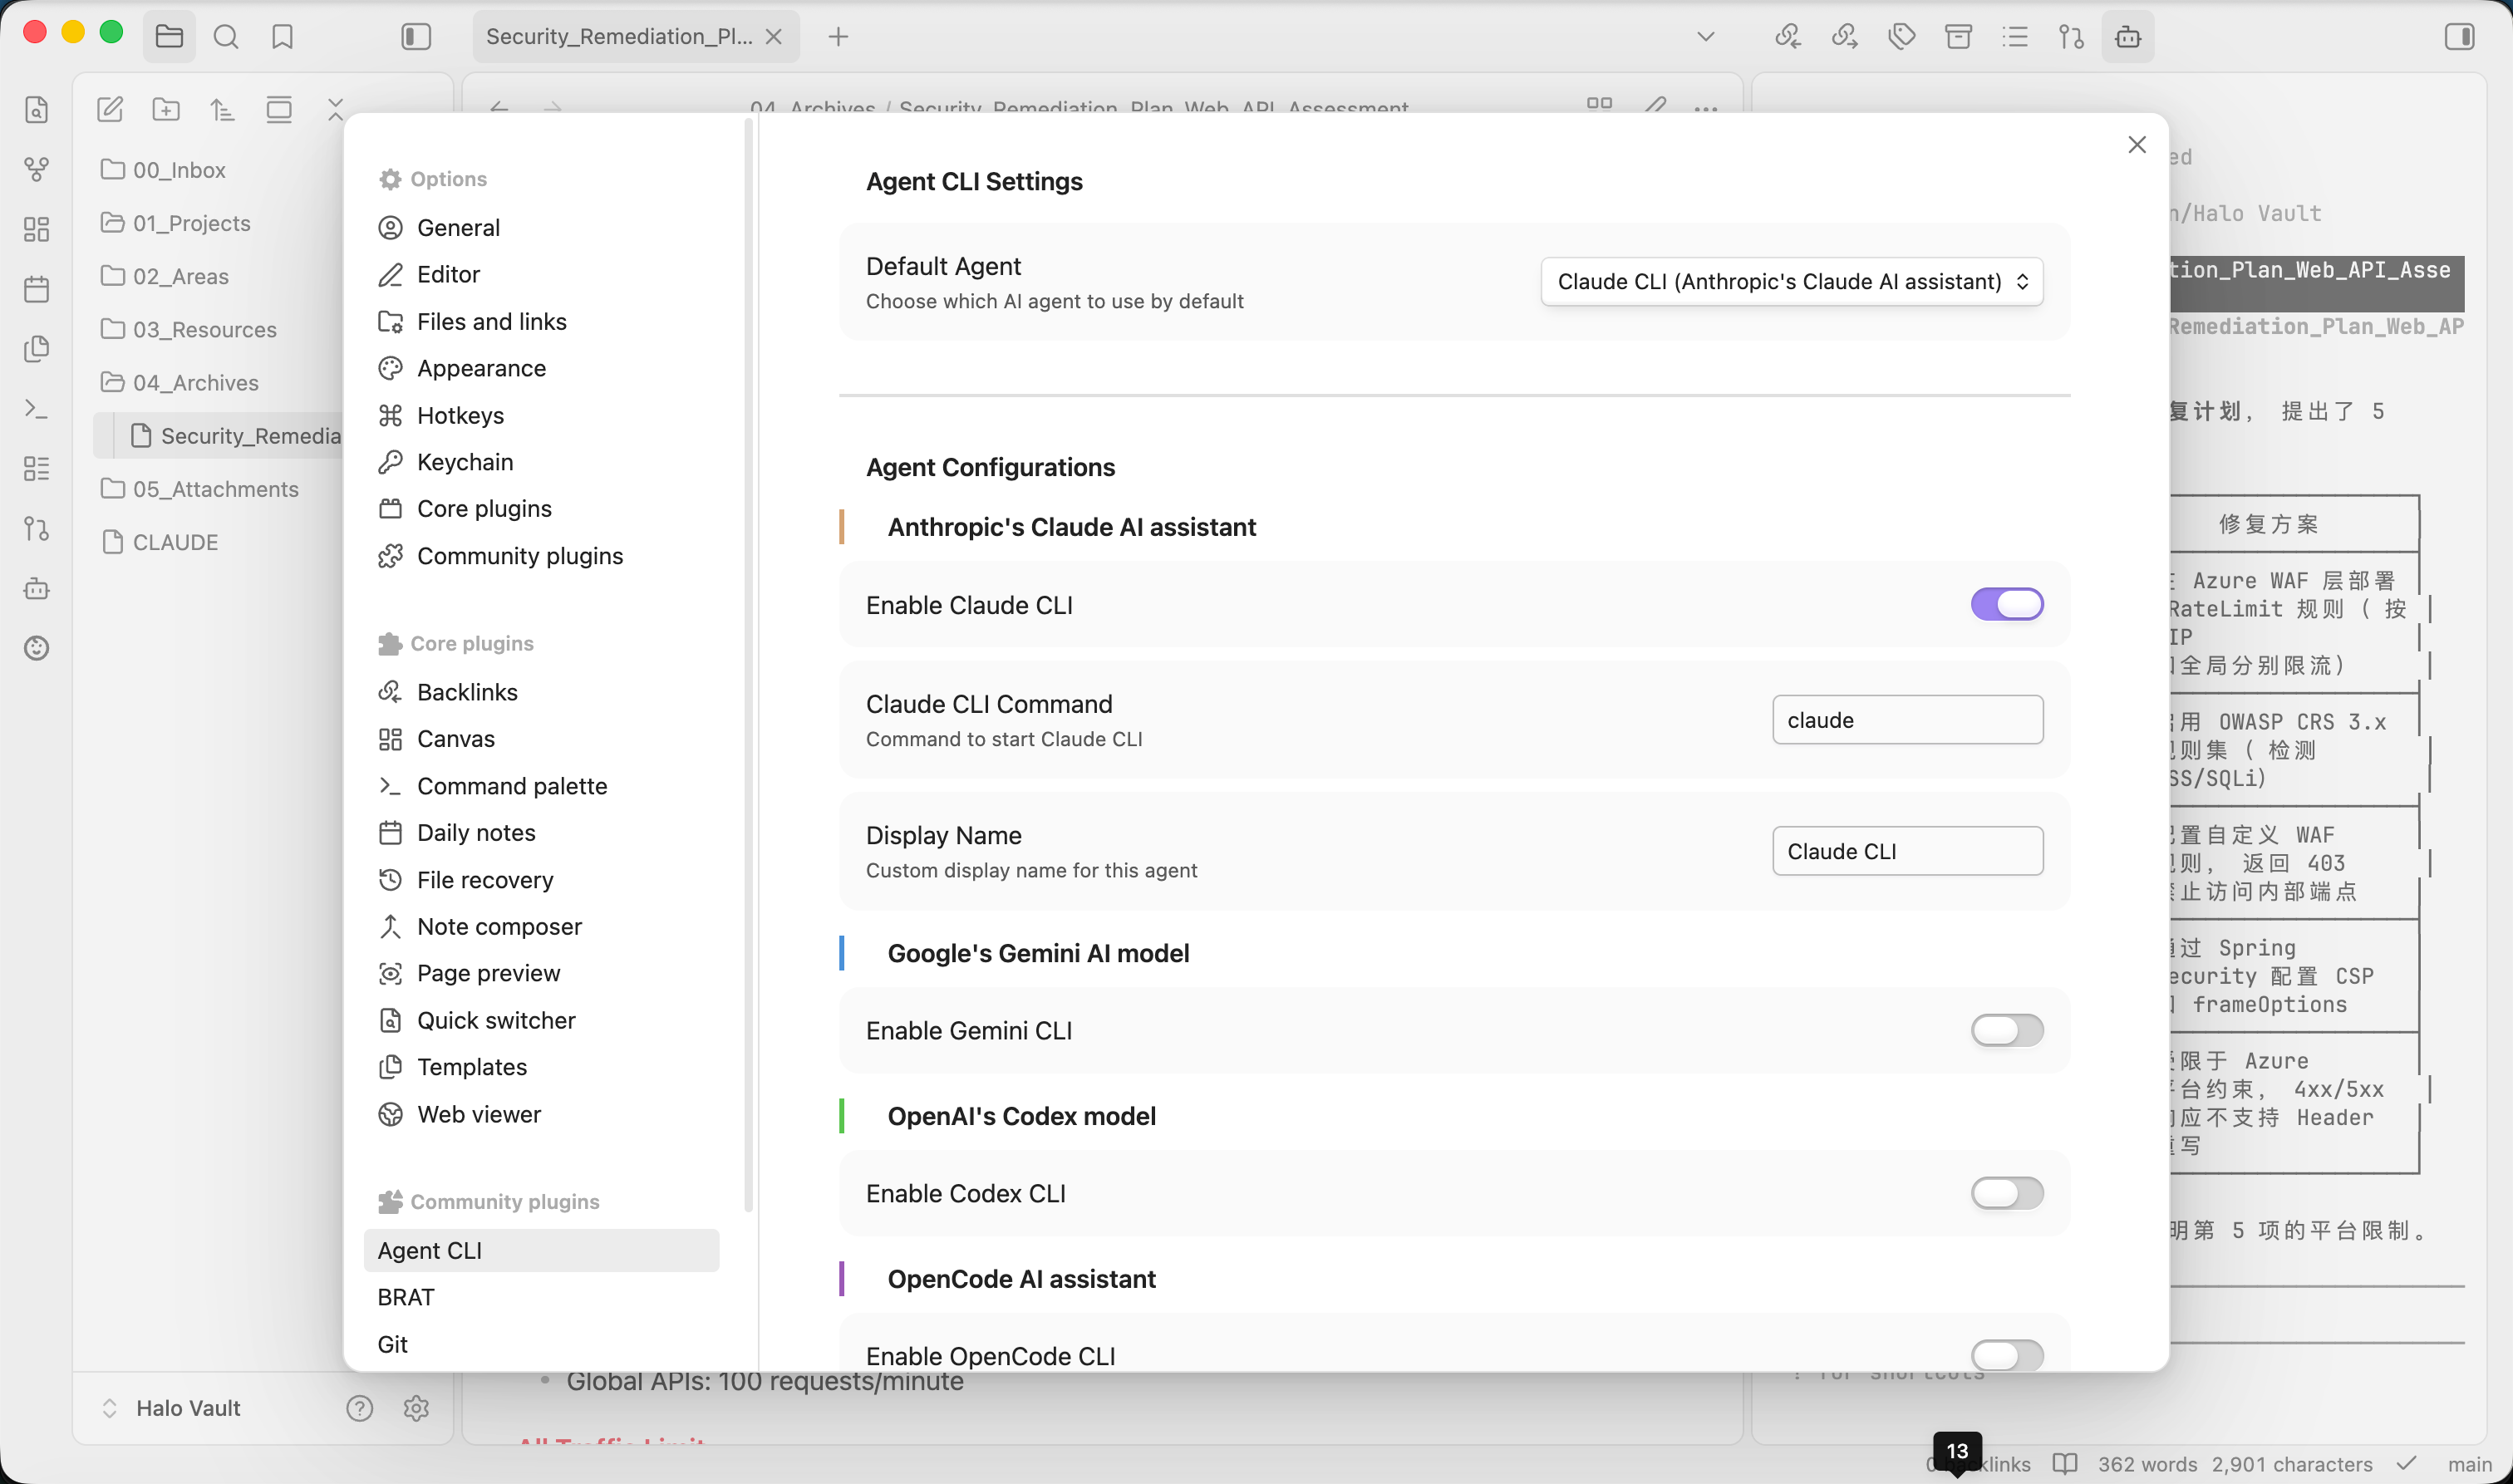Click the Claude CLI Command input field
Screen dimensions: 2513x1484
tap(1907, 720)
